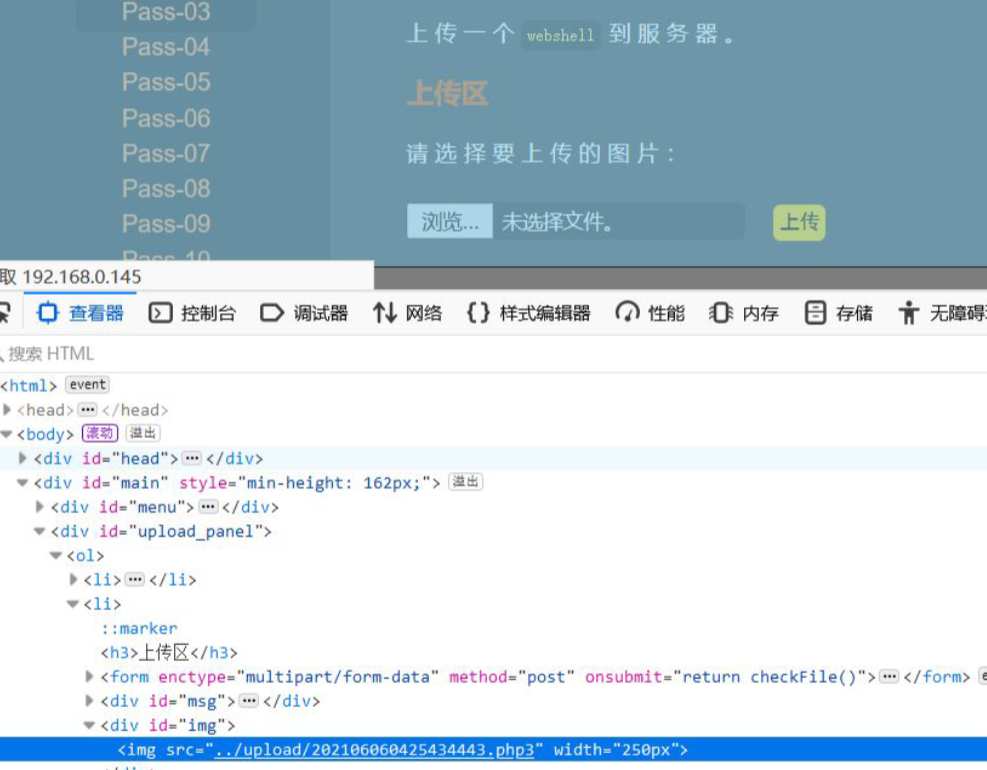Image resolution: width=987 pixels, height=770 pixels.
Task: Toggle the overflow (溢出) badge on div main
Action: coord(466,482)
